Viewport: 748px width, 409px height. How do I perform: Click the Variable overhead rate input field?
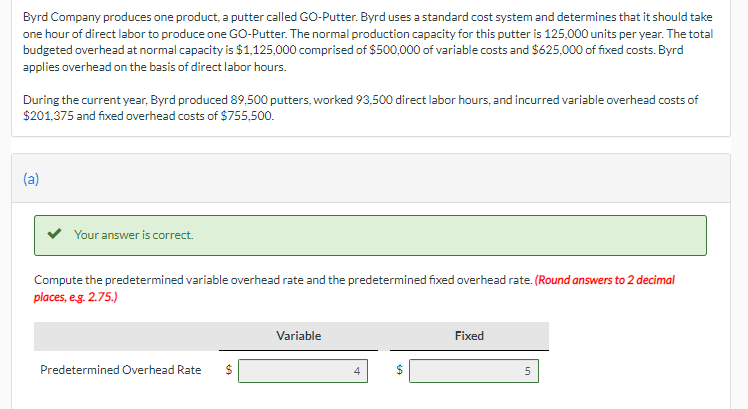tap(303, 371)
